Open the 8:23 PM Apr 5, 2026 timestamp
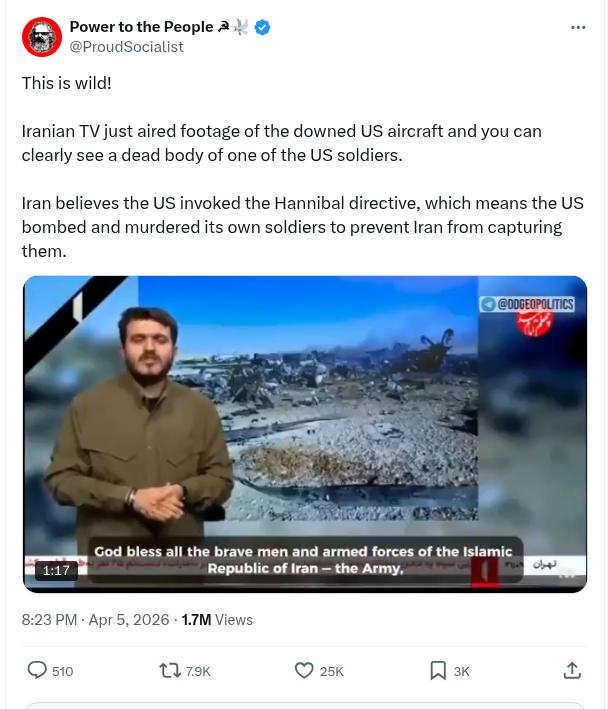Viewport: 608px width, 709px height. tap(95, 619)
